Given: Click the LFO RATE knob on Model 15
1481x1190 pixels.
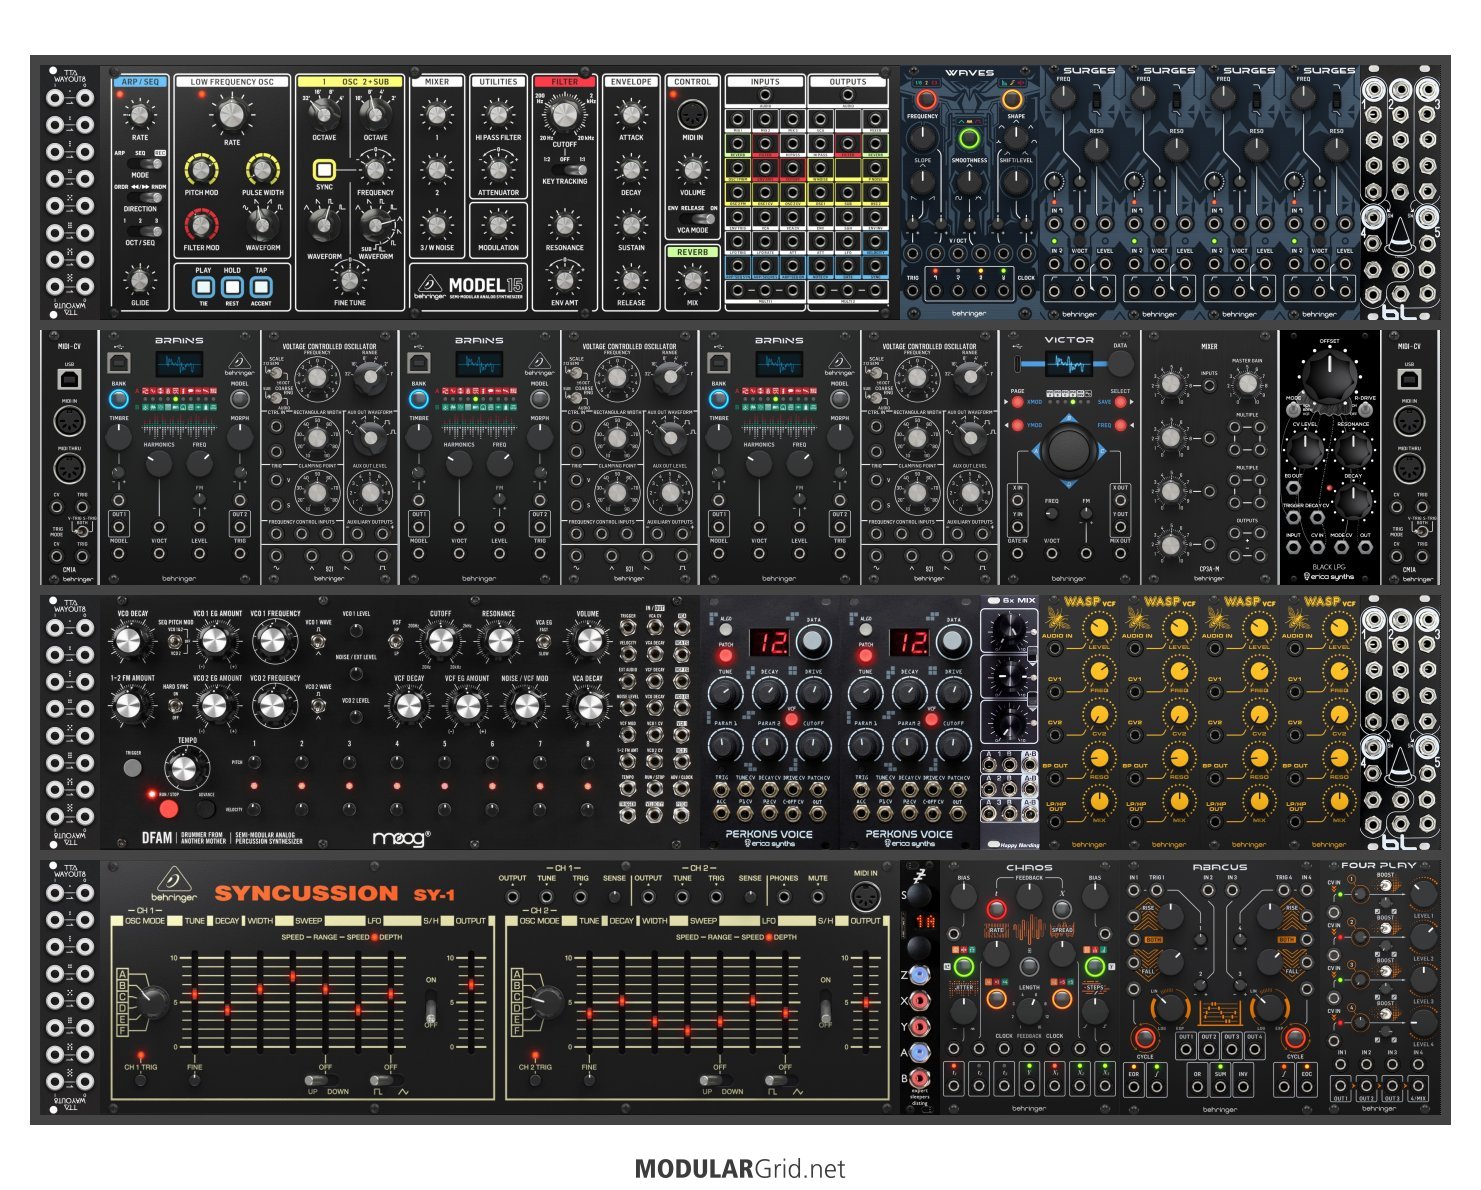Looking at the screenshot, I should click(x=231, y=115).
